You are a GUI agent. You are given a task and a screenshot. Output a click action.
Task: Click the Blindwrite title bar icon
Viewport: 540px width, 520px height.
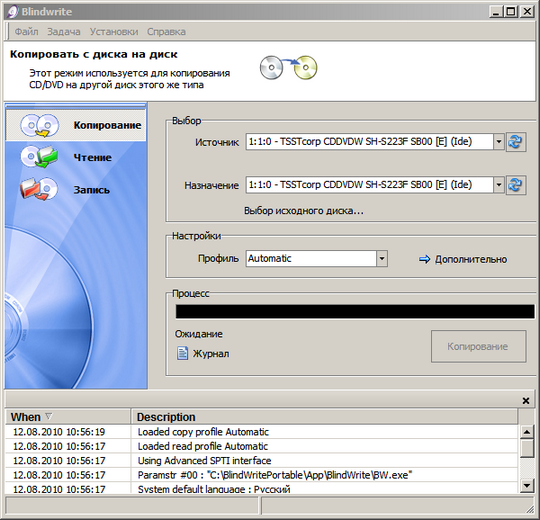12,12
